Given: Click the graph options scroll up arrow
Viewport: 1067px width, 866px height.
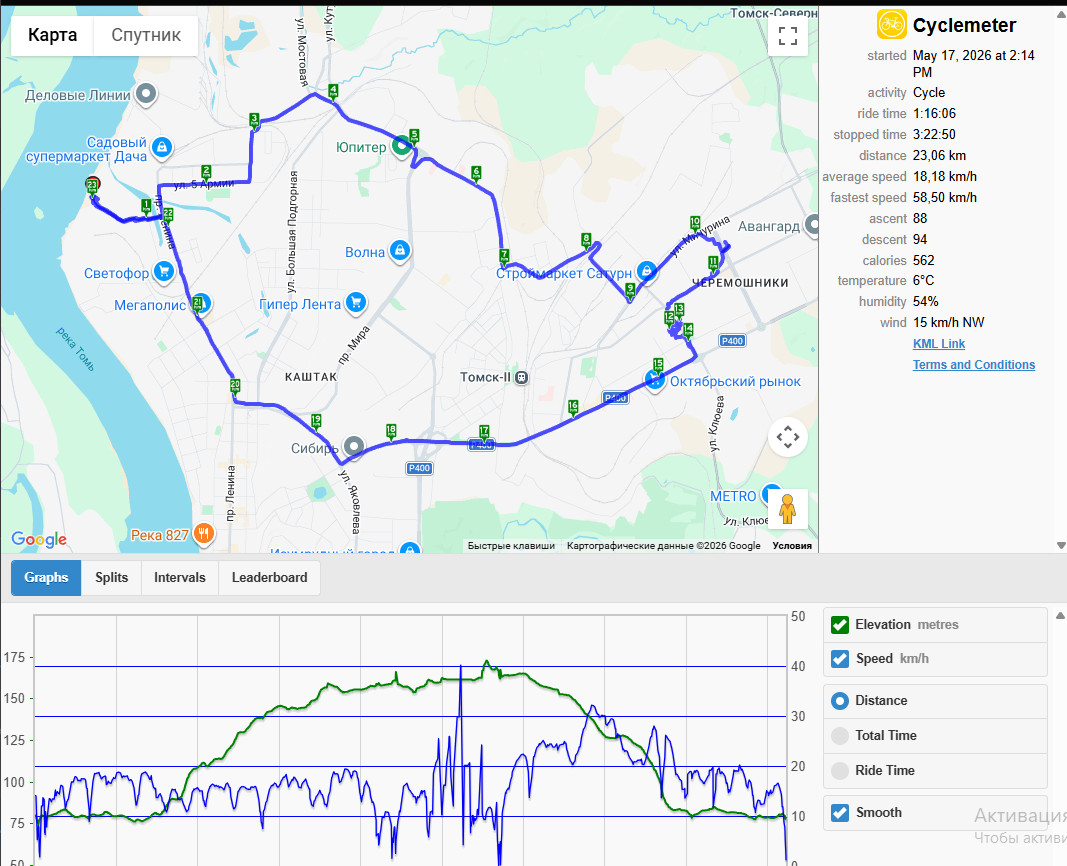Looking at the screenshot, I should [x=1060, y=616].
